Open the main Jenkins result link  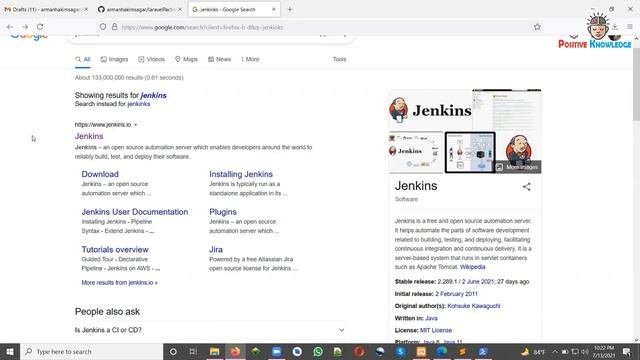pos(89,136)
